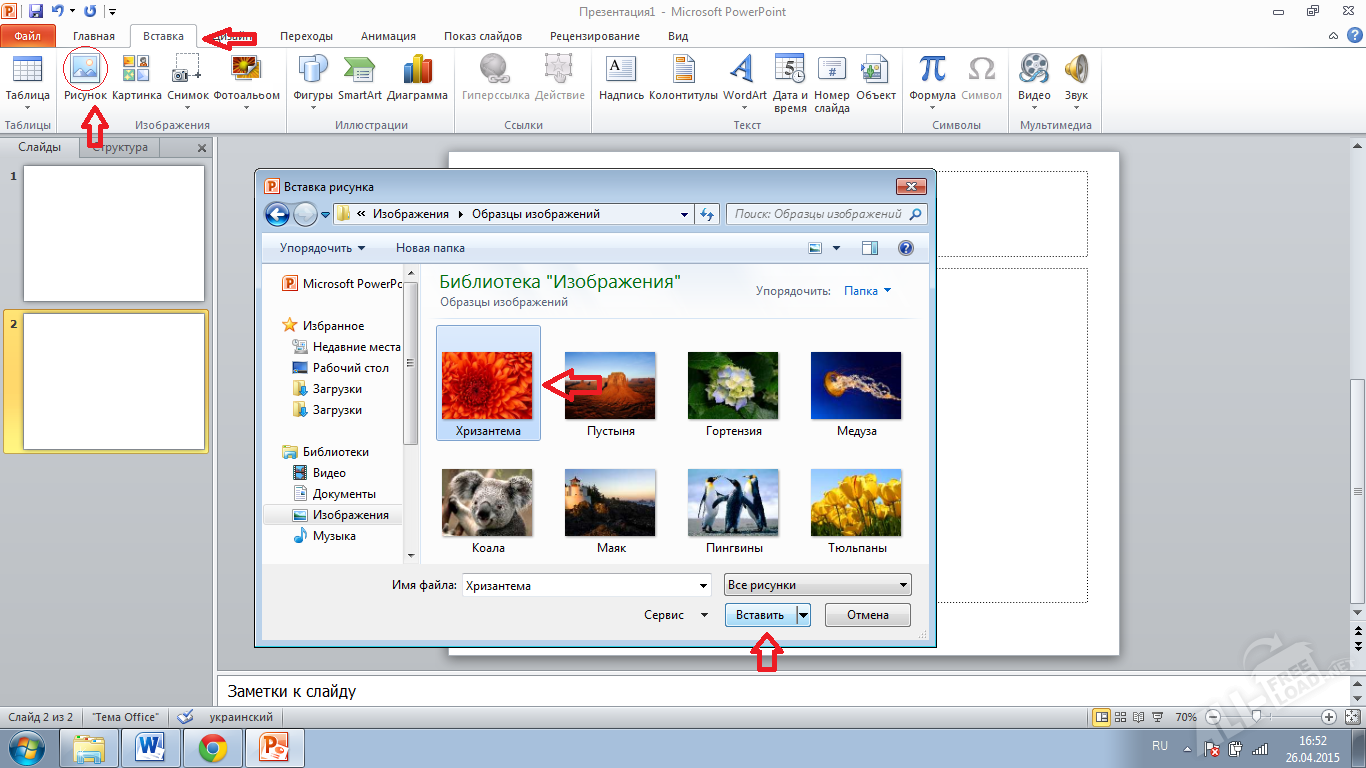Viewport: 1366px width, 768px height.
Task: Switch to the Структура outline tab
Action: click(x=120, y=147)
